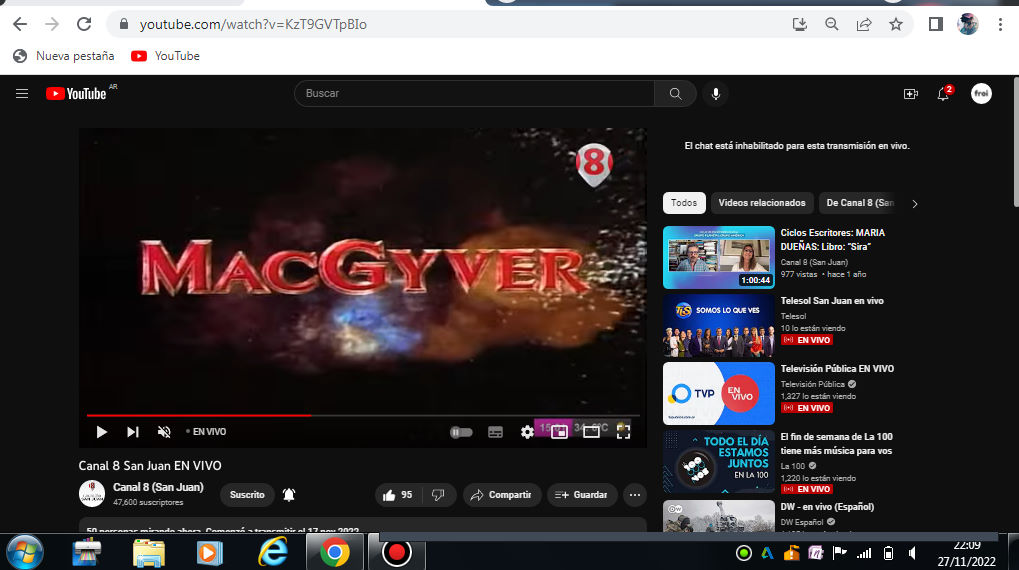Select the Videos relacionados chip
1019x570 pixels.
tap(762, 203)
